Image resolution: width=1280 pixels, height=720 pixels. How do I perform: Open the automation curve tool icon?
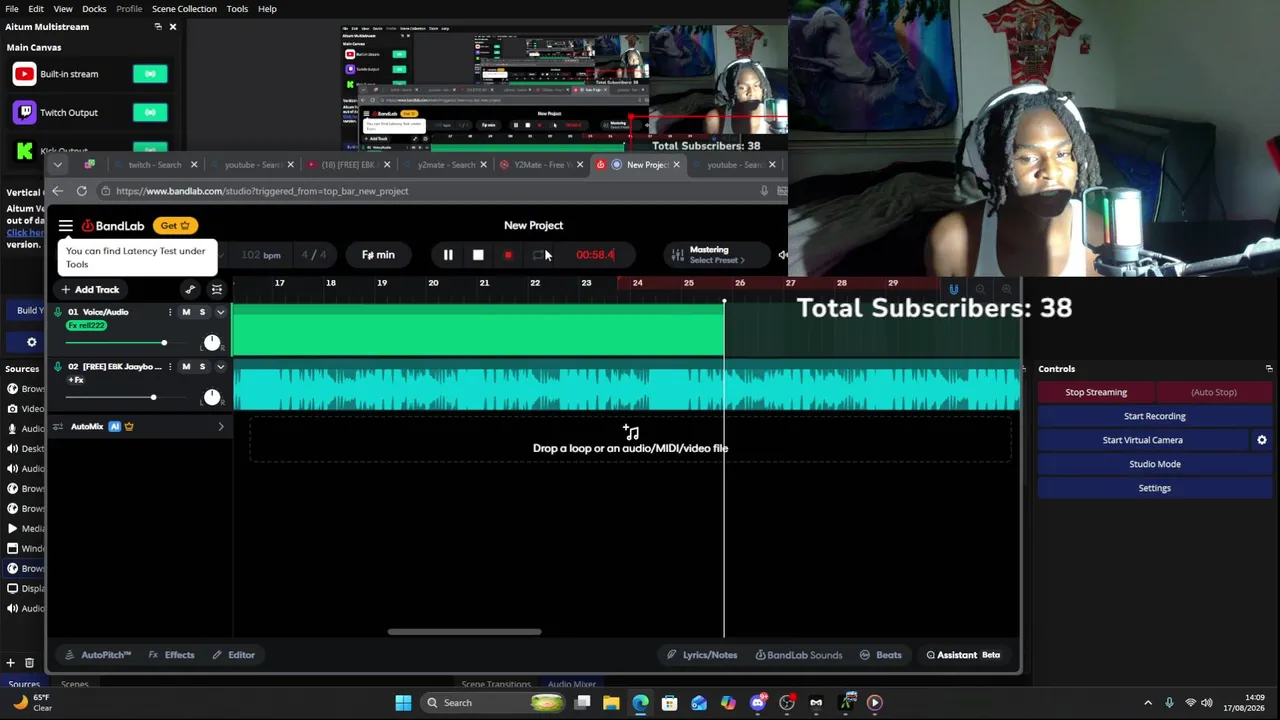point(190,290)
